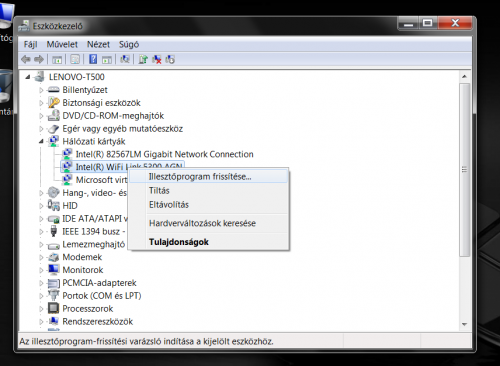Expand the IDE ATA/ATAPI category
The width and height of the screenshot is (500, 366).
pyautogui.click(x=41, y=219)
